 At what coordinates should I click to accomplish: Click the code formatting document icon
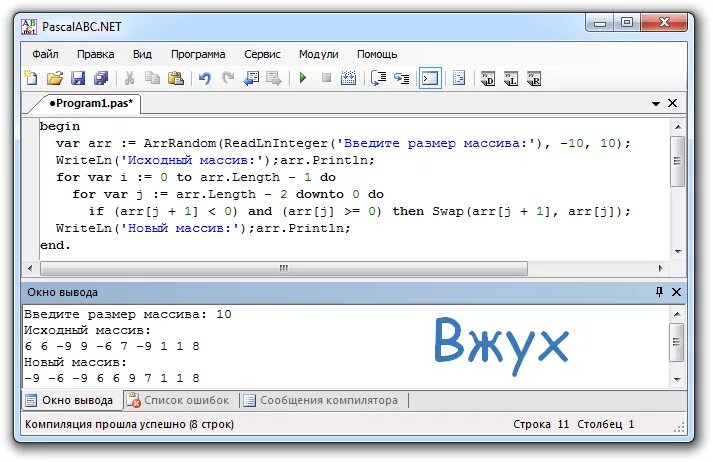[x=459, y=78]
